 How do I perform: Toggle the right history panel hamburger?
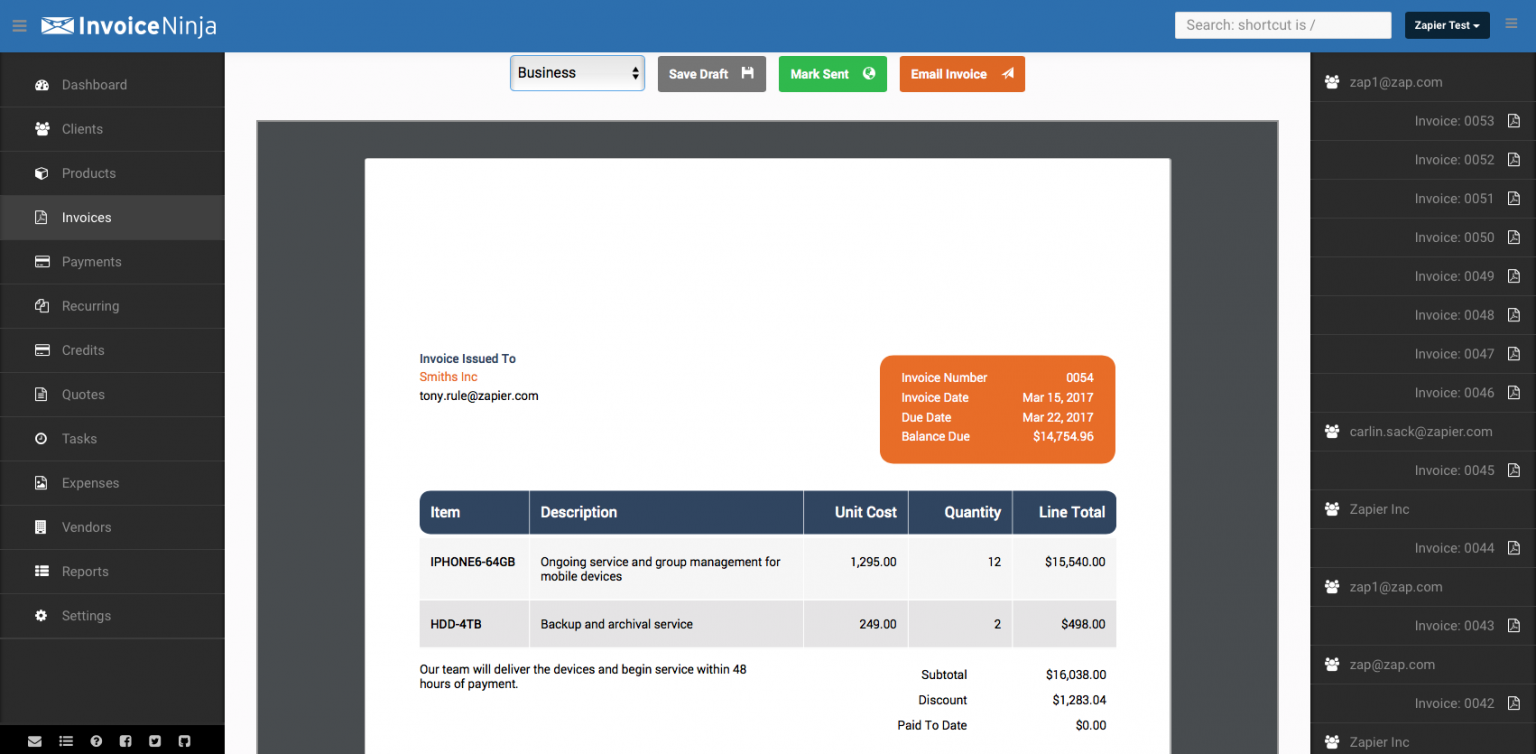[1511, 25]
